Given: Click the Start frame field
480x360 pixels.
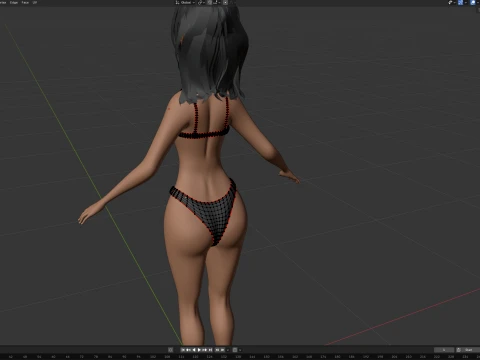Looking at the screenshot, I should pos(471,350).
